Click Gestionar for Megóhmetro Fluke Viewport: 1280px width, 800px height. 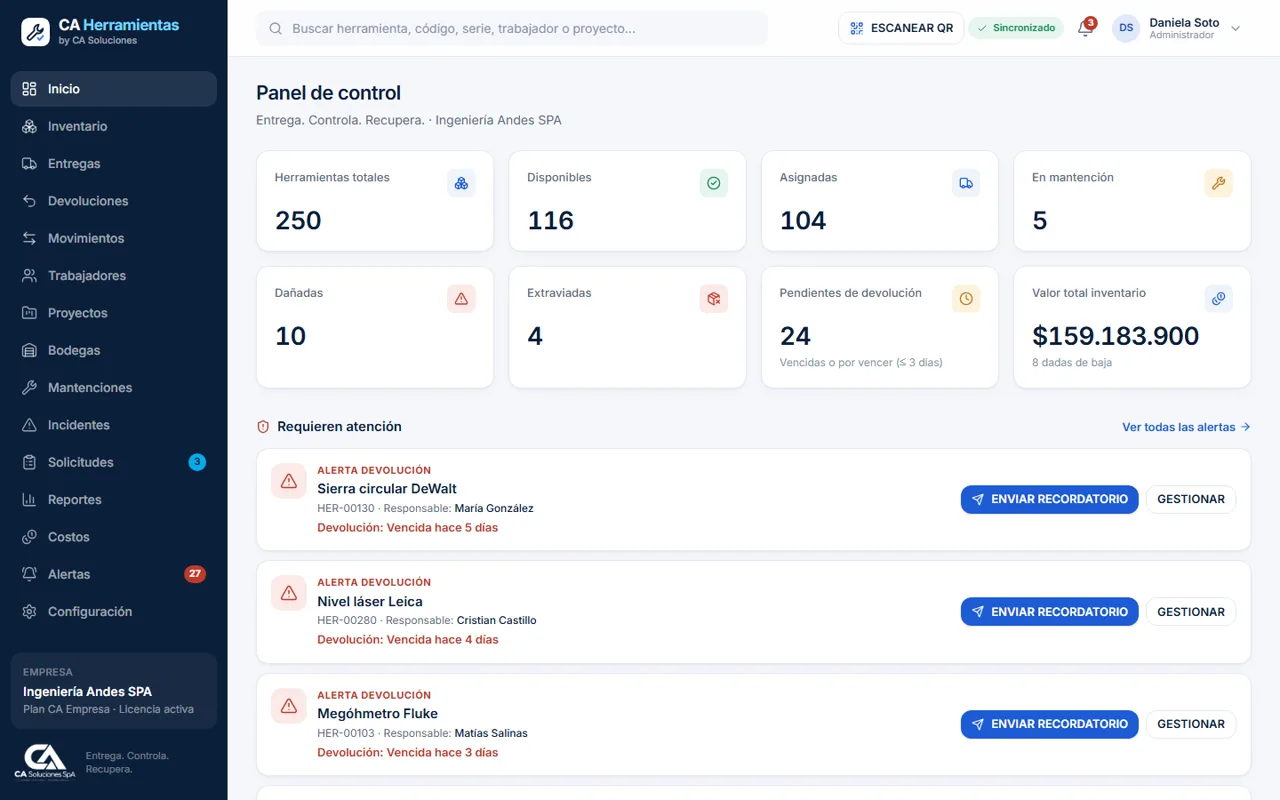pyautogui.click(x=1191, y=724)
